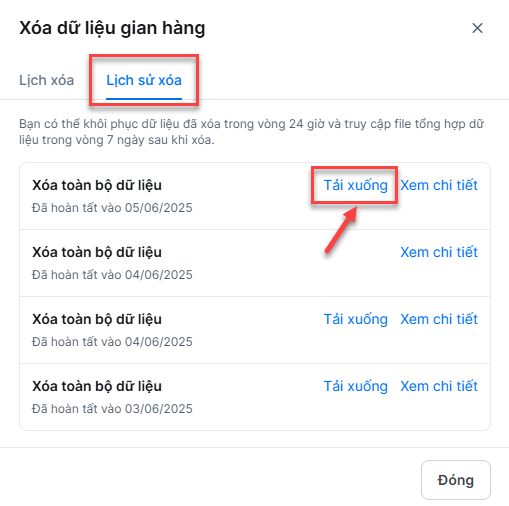Viewport: 509px width, 506px height.
Task: Download the 05/06/2025 deletion data file
Action: tap(356, 185)
